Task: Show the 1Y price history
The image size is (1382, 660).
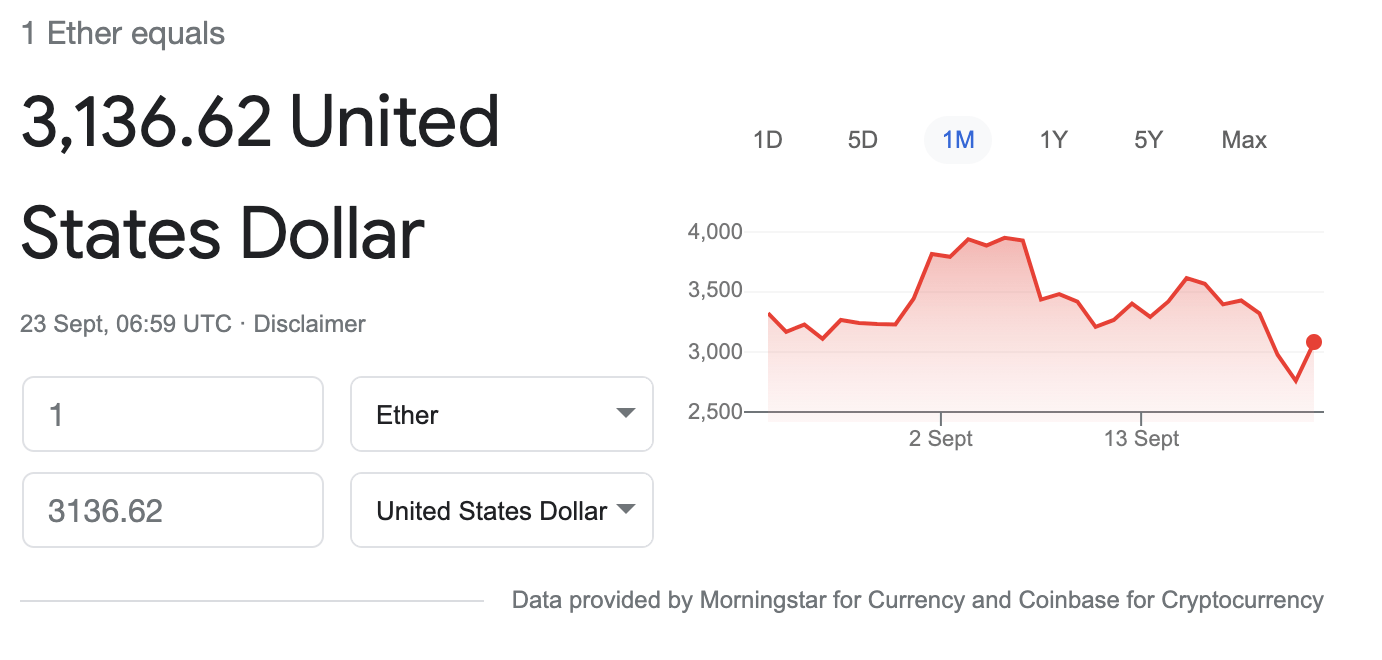Action: click(1053, 140)
